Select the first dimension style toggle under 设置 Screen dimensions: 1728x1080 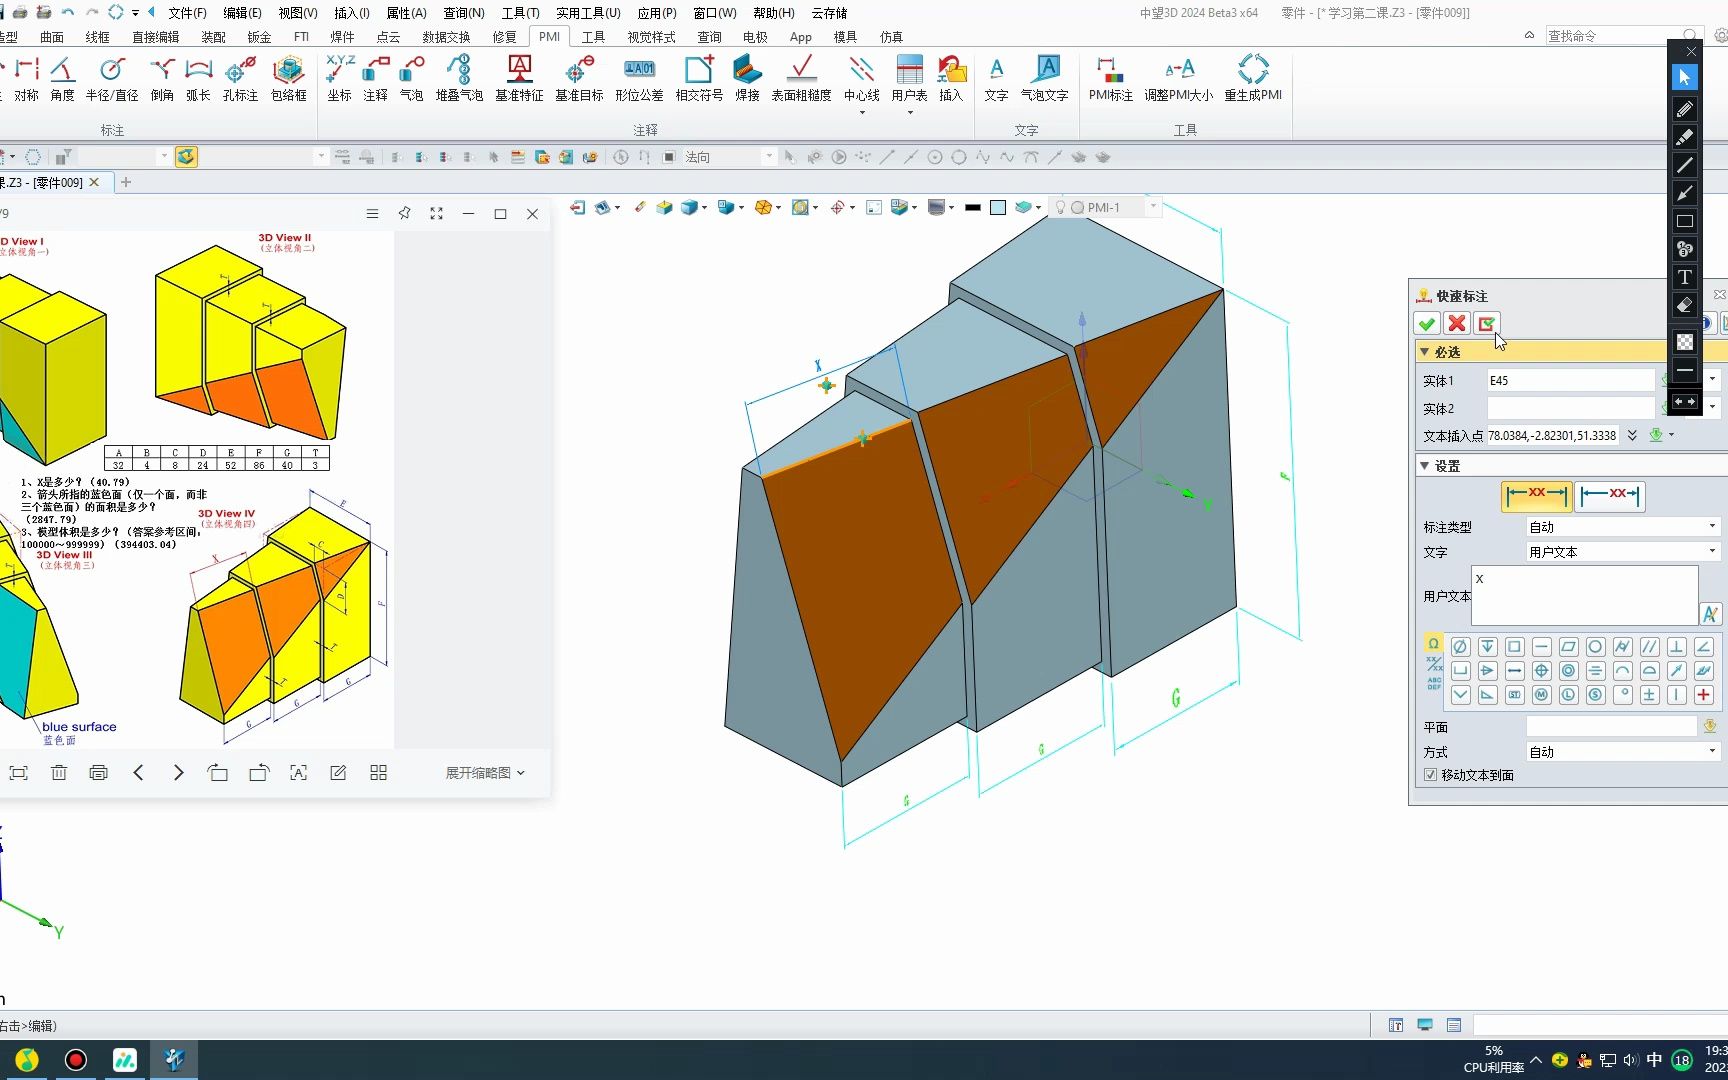[1536, 496]
